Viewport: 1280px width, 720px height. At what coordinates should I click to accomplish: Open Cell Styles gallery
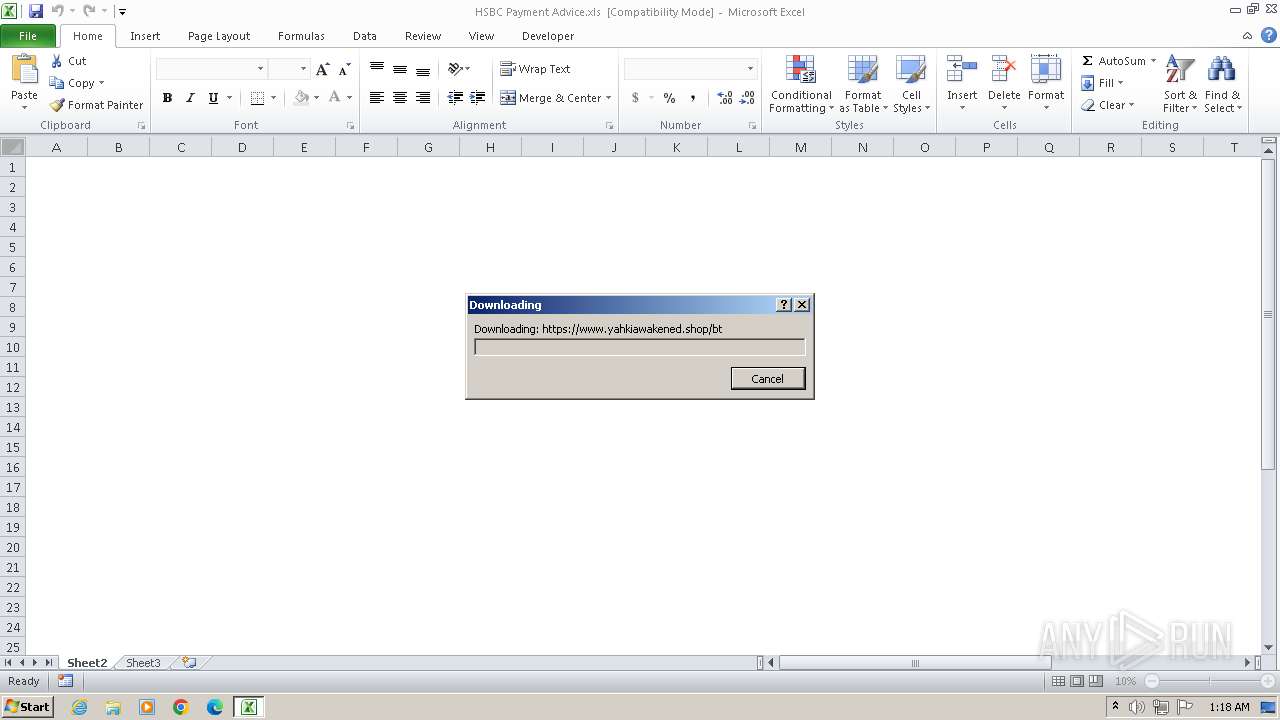[911, 85]
